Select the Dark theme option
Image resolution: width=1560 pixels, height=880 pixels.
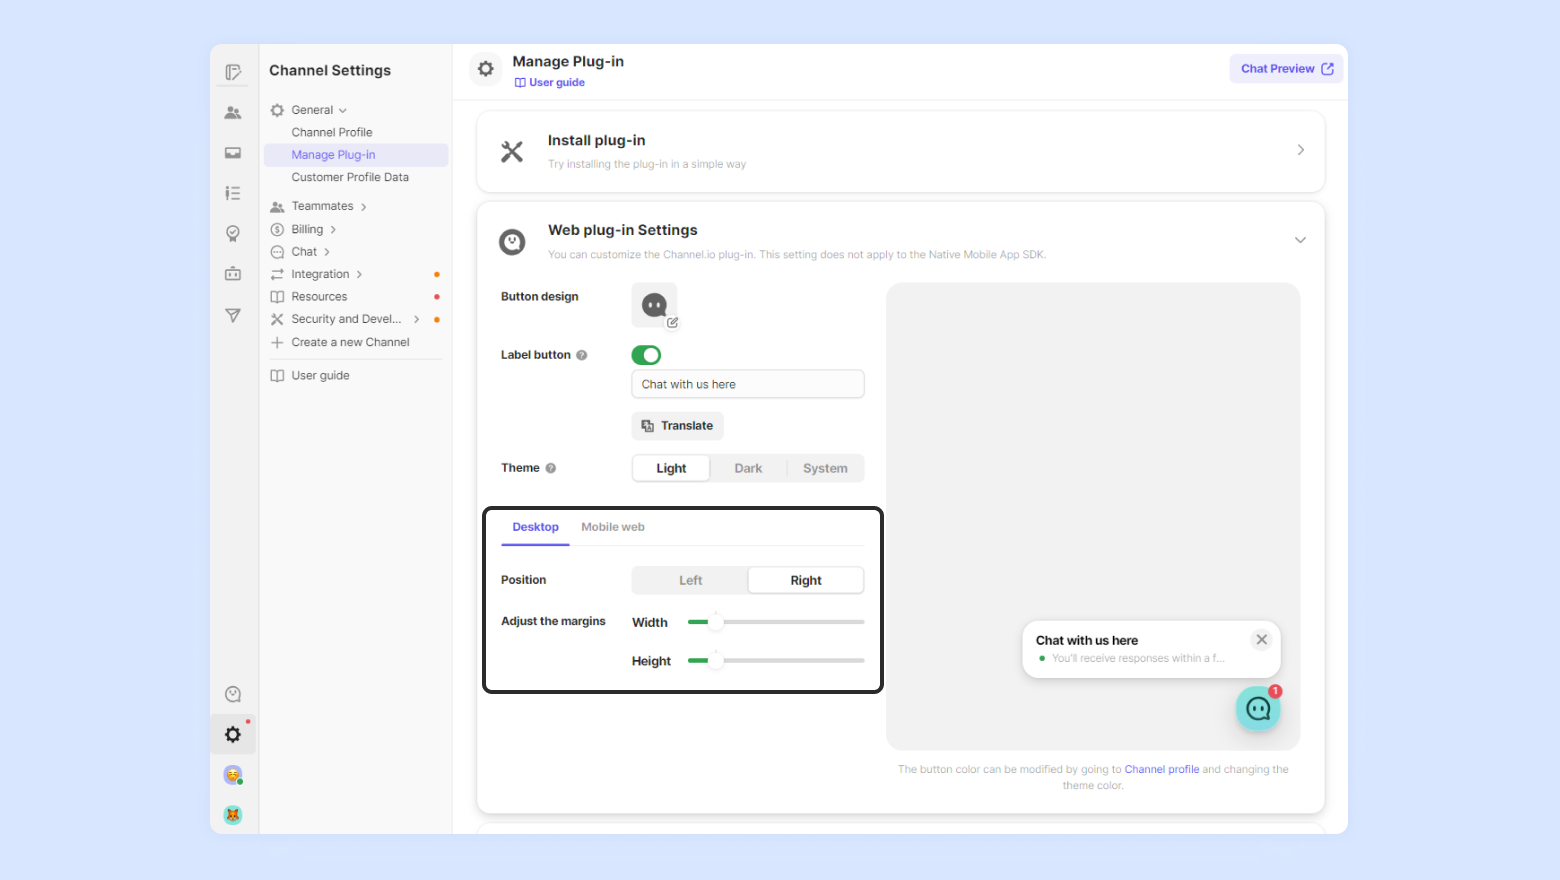(748, 468)
